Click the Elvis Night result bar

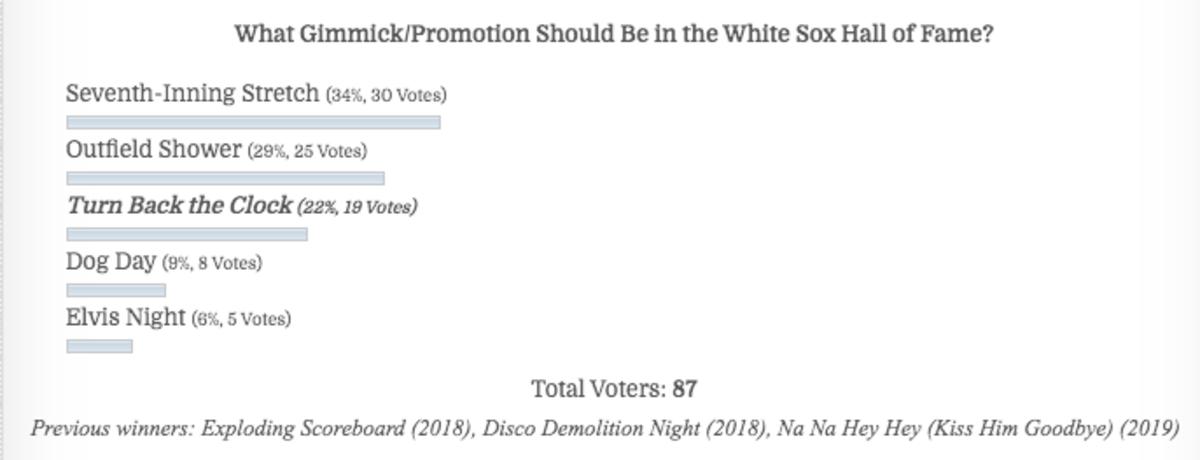[x=99, y=346]
